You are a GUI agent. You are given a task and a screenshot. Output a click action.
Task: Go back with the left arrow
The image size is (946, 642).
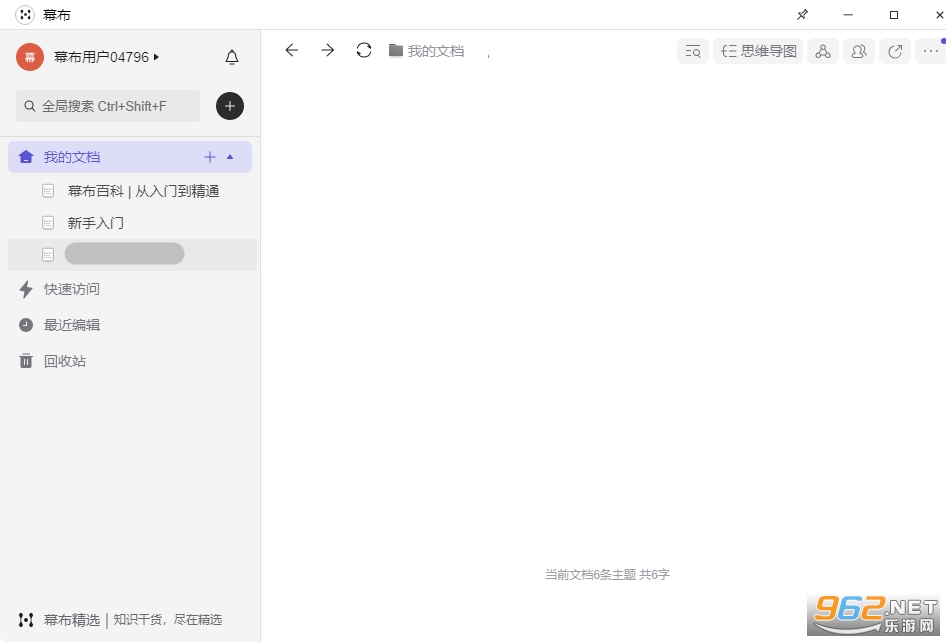(291, 50)
